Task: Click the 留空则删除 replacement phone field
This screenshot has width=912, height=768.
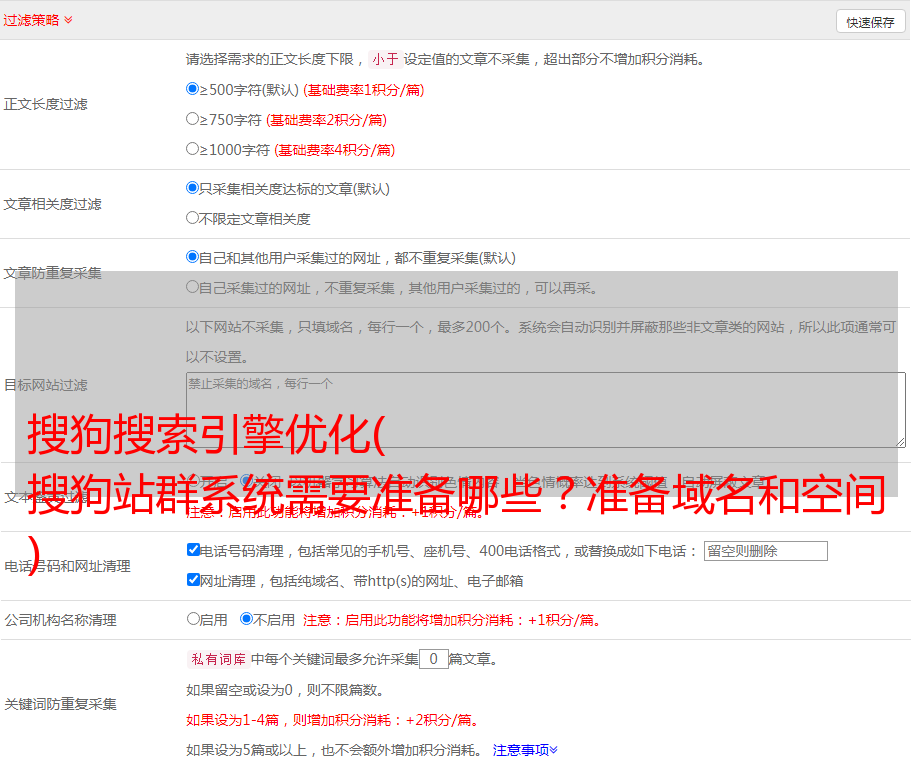Action: coord(765,551)
